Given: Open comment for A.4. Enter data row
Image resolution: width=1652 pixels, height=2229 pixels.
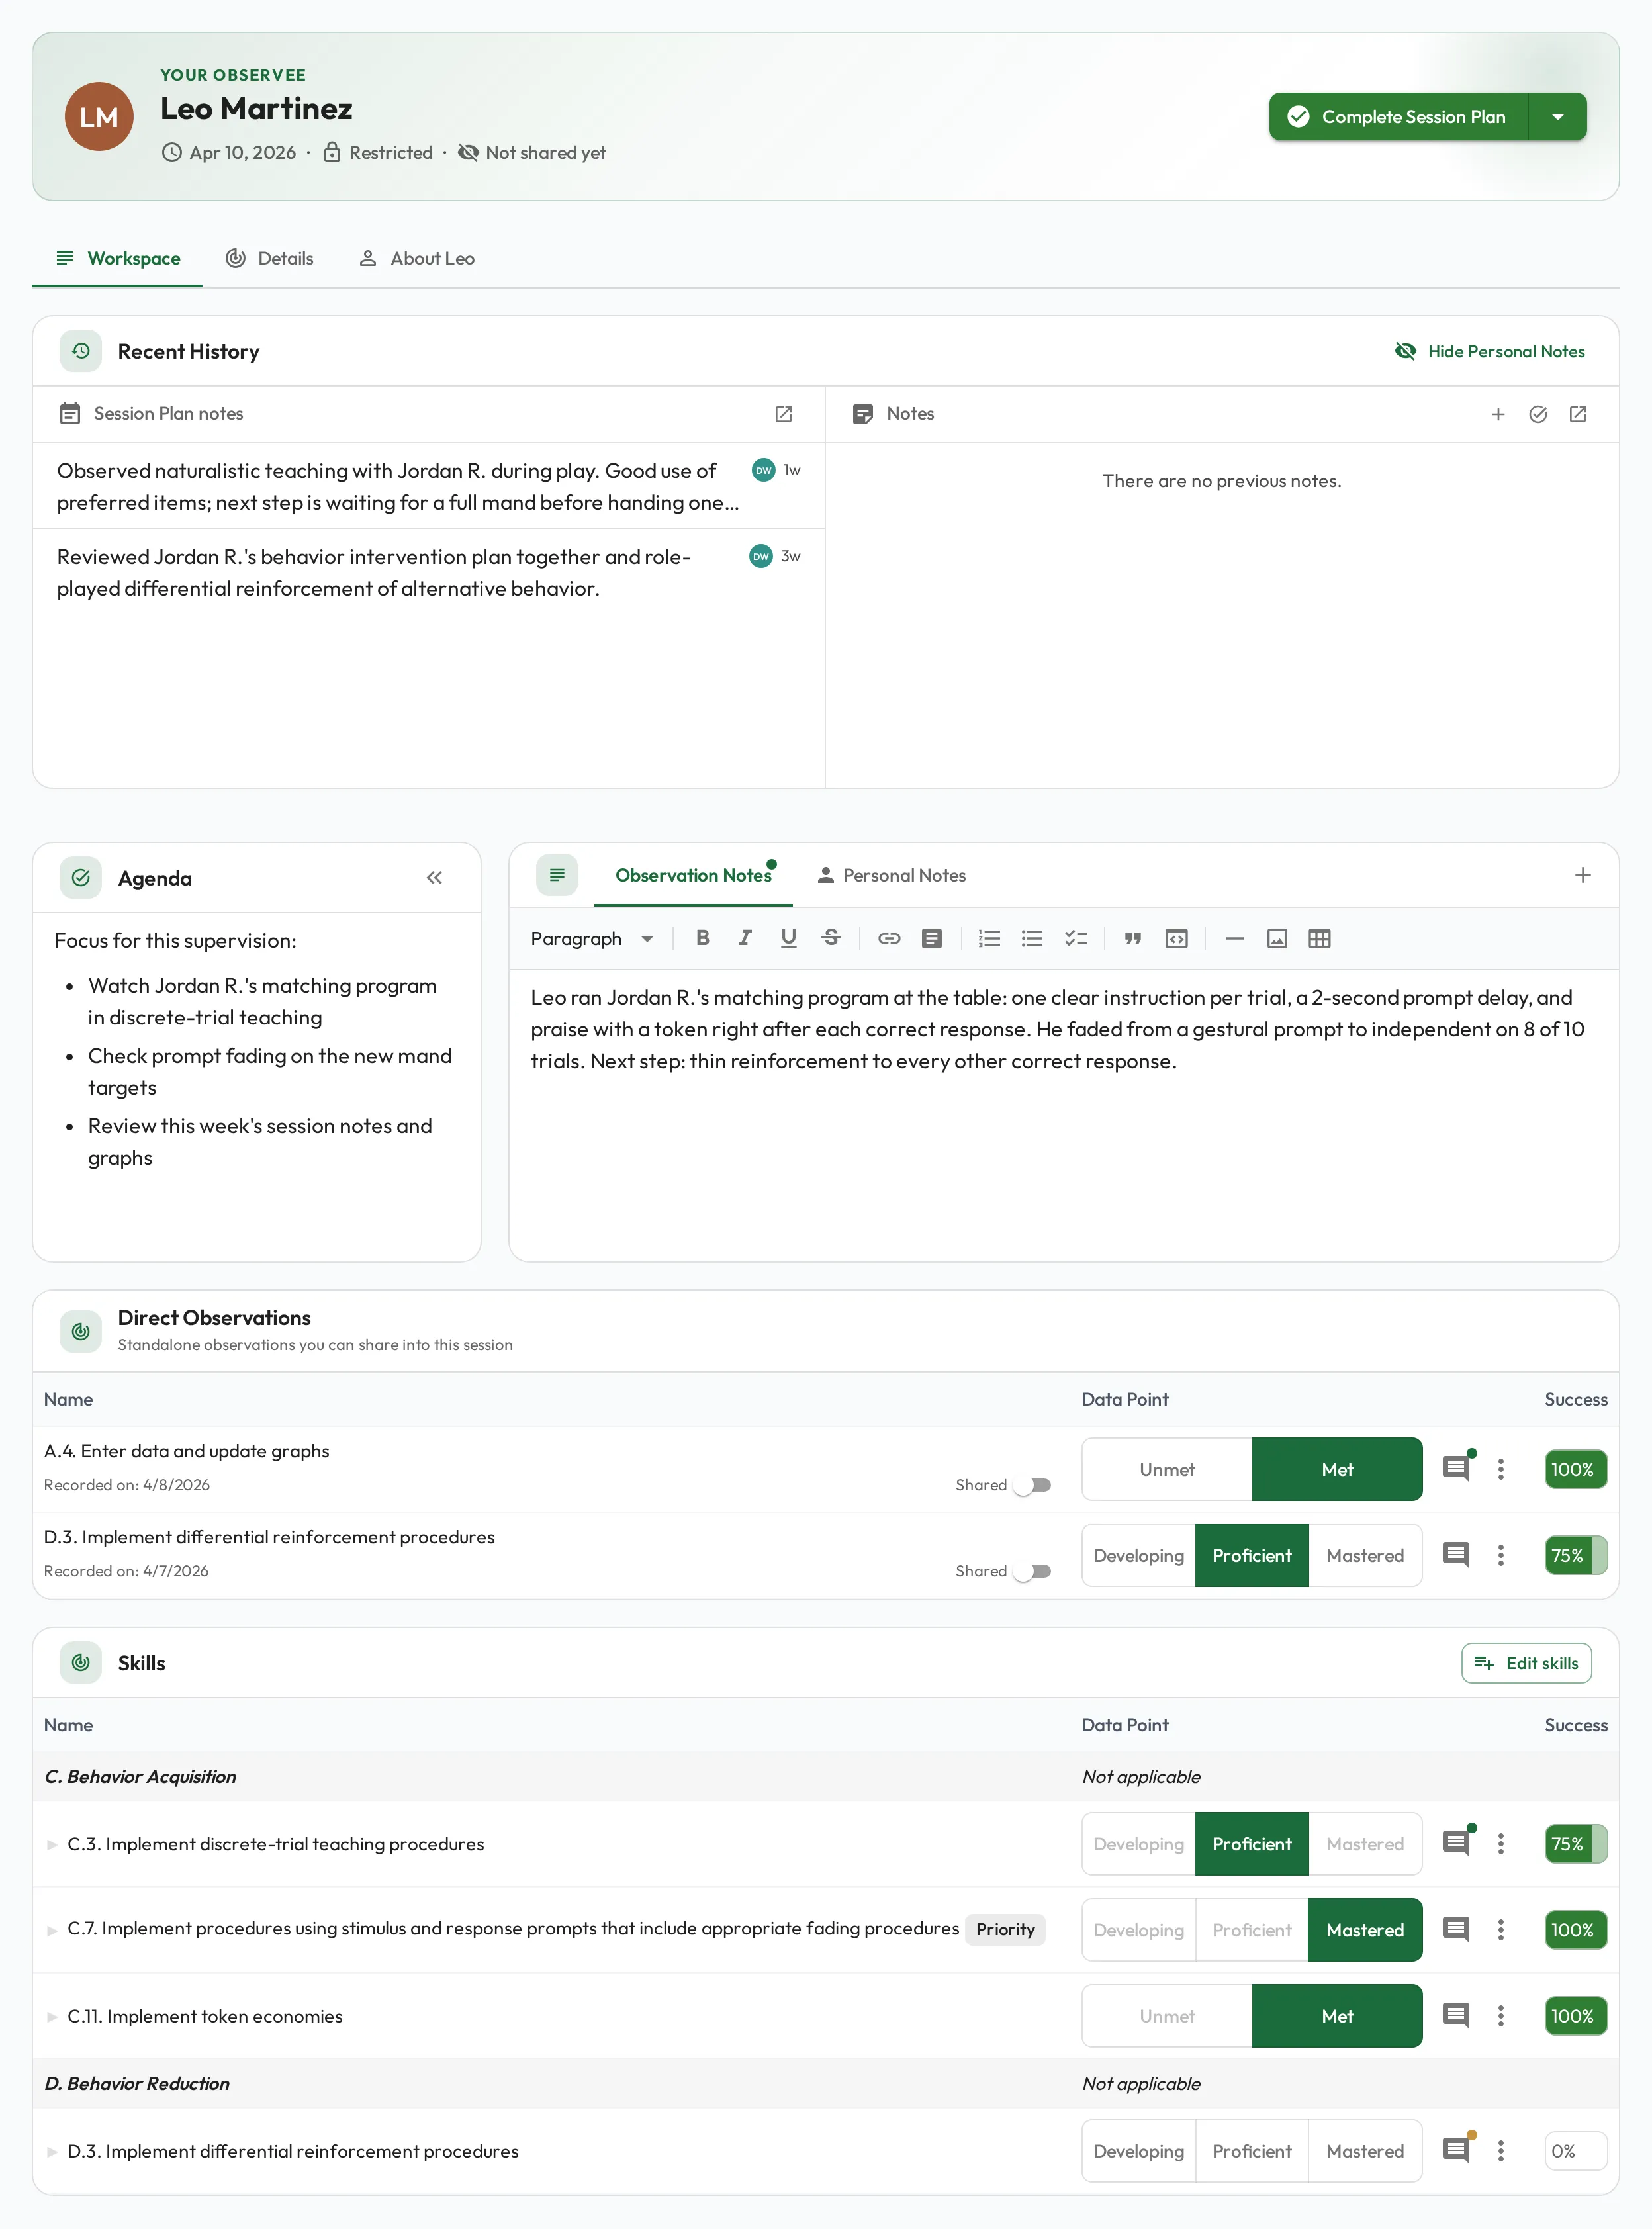Looking at the screenshot, I should [x=1456, y=1469].
